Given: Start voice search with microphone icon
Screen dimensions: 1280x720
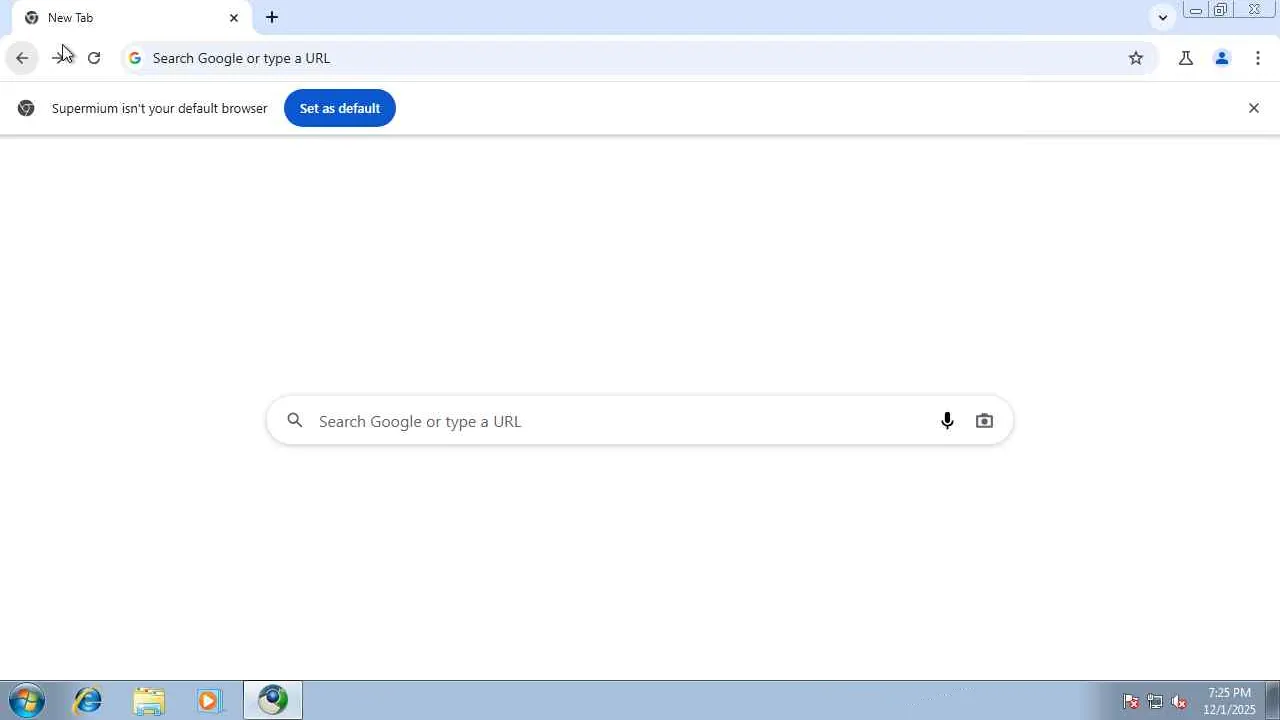Looking at the screenshot, I should click(947, 421).
